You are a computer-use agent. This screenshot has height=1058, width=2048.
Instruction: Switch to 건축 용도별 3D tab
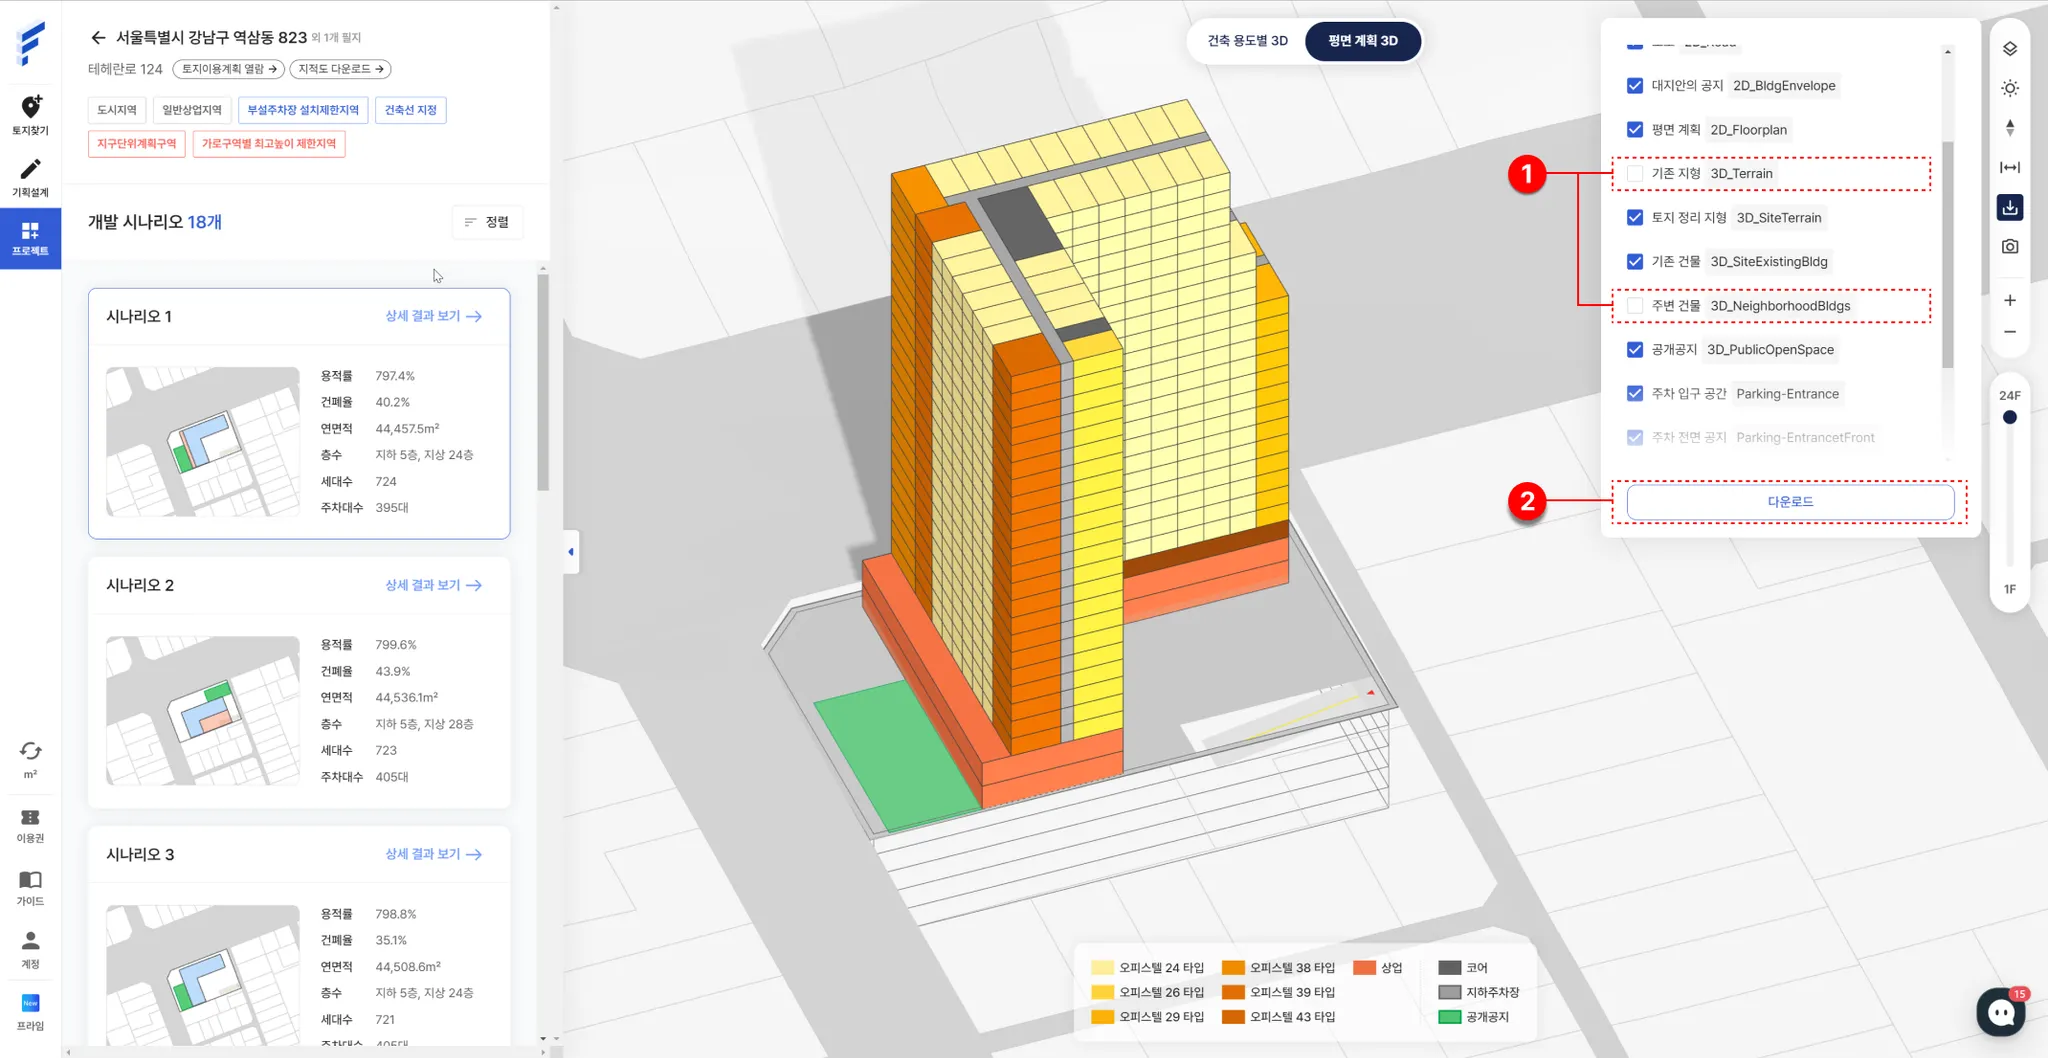1247,41
